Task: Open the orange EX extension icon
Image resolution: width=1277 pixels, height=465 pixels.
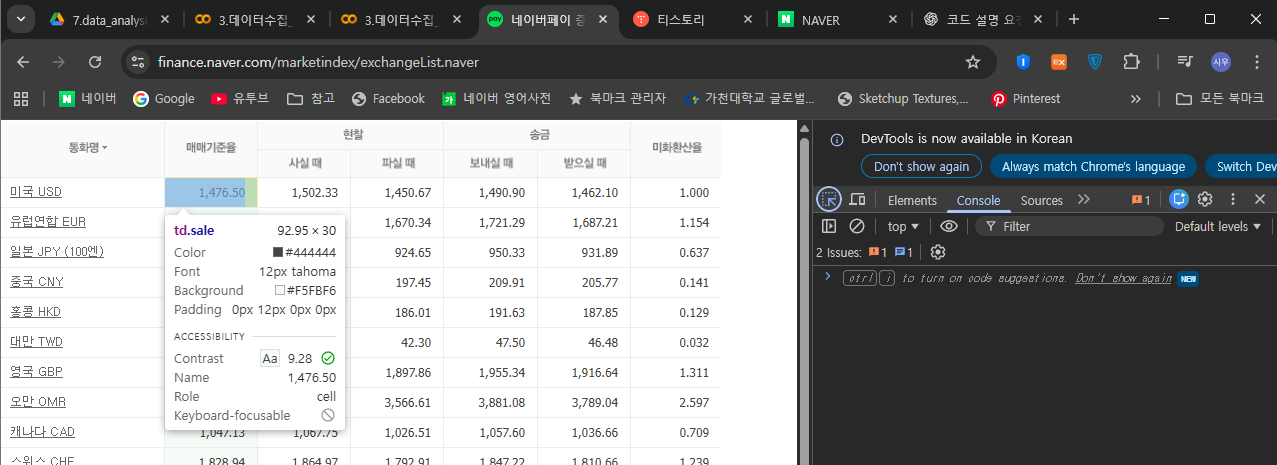Action: tap(1059, 62)
